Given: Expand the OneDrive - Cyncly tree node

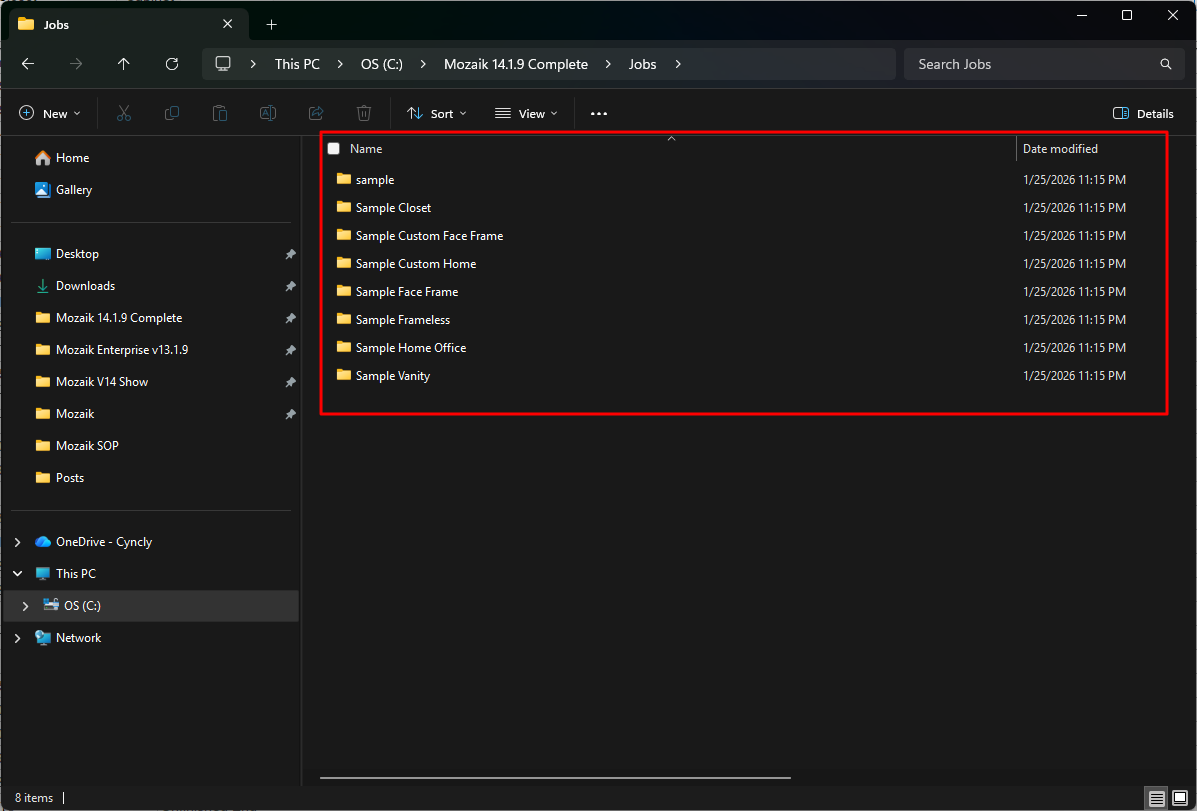Looking at the screenshot, I should 17,542.
